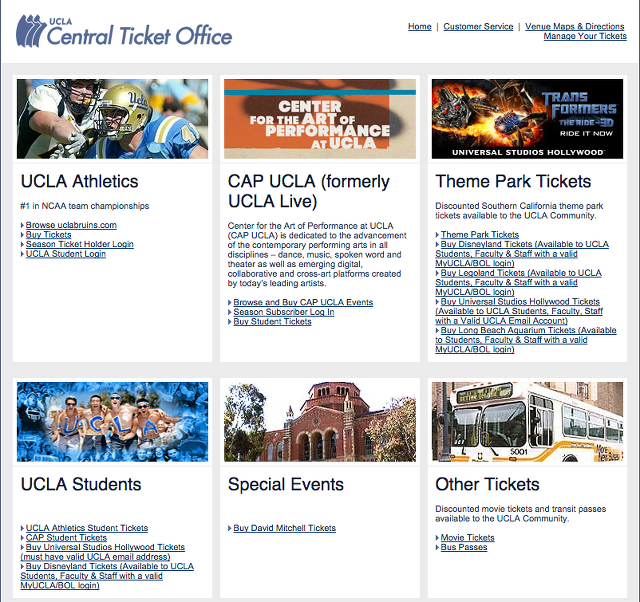
Task: Click the Center for the Art of Performance banner
Action: coord(320,119)
